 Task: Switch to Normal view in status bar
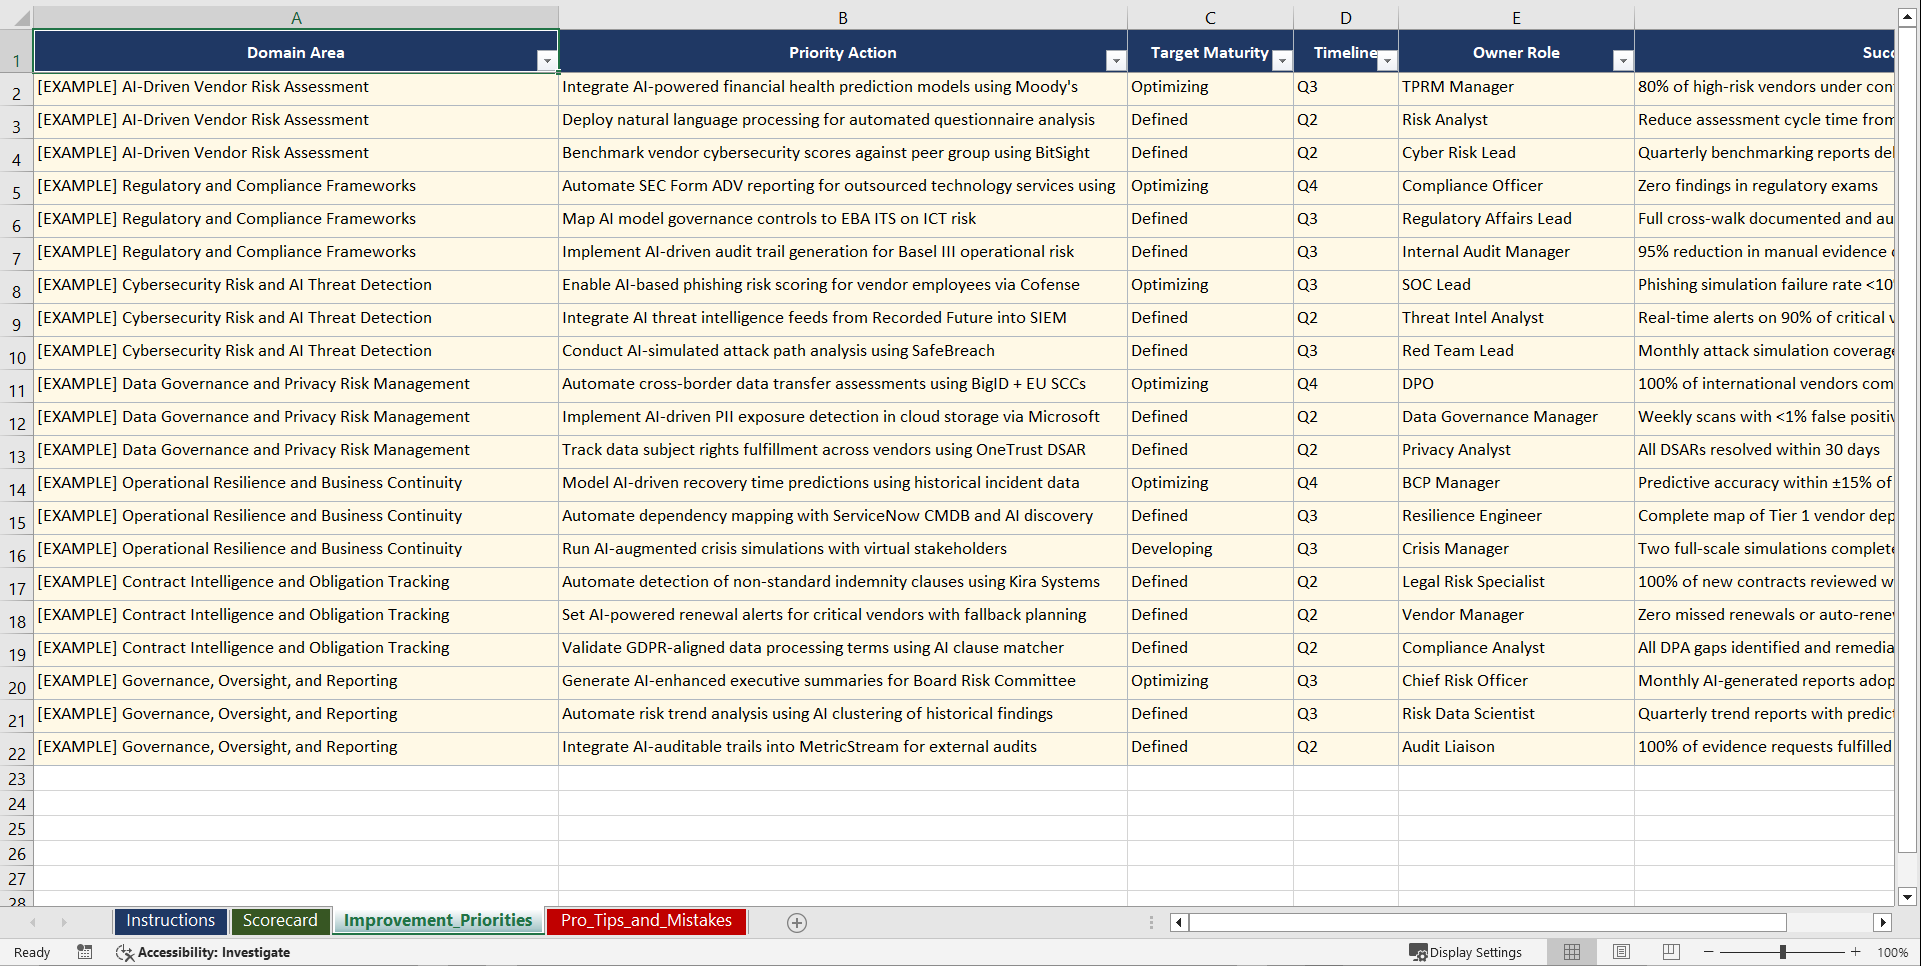(1571, 952)
